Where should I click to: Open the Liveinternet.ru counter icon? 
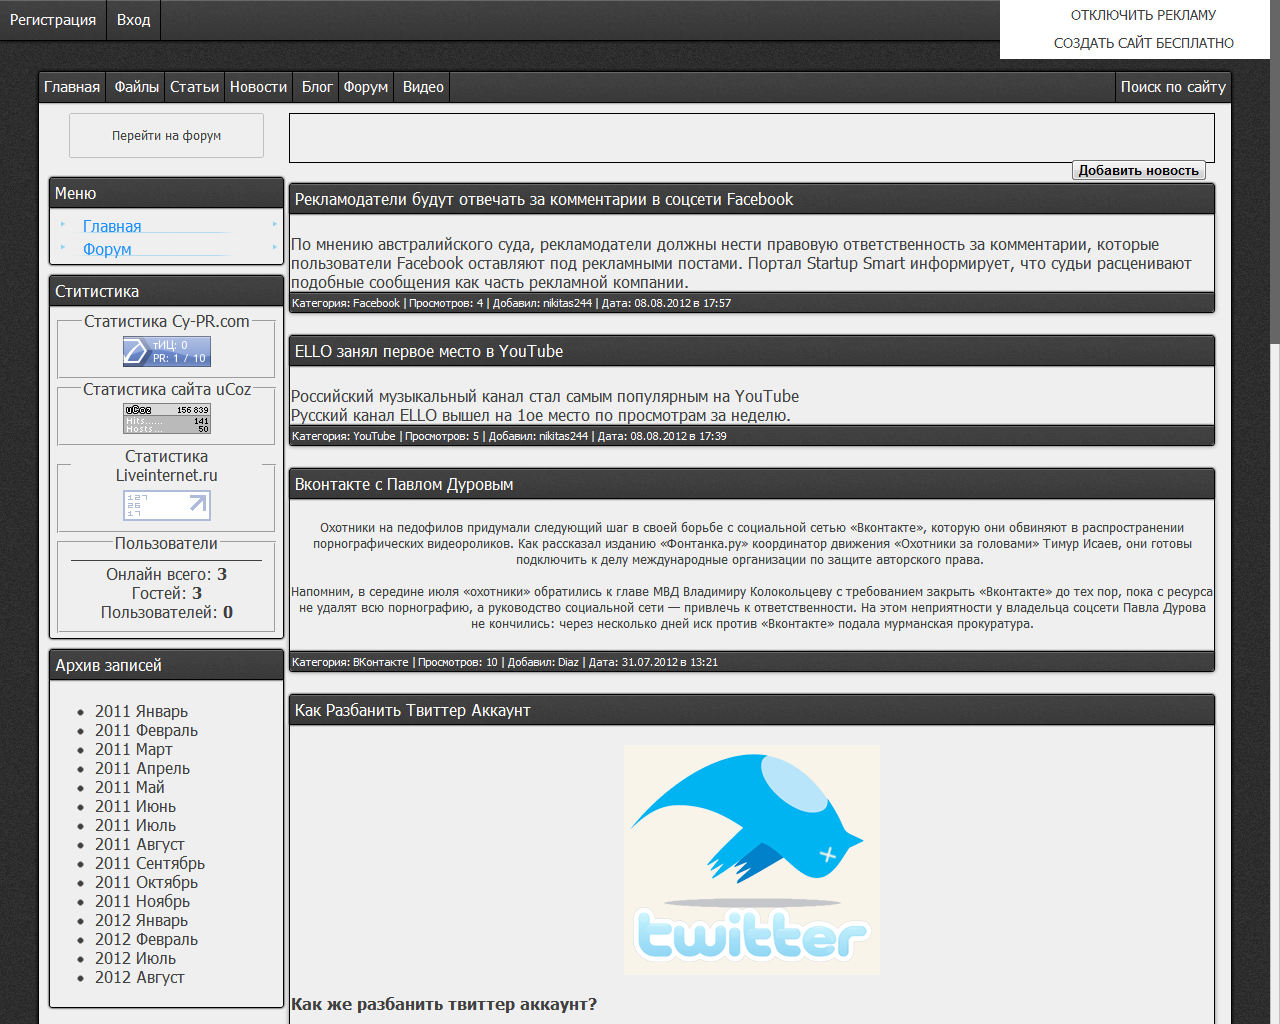click(x=166, y=505)
